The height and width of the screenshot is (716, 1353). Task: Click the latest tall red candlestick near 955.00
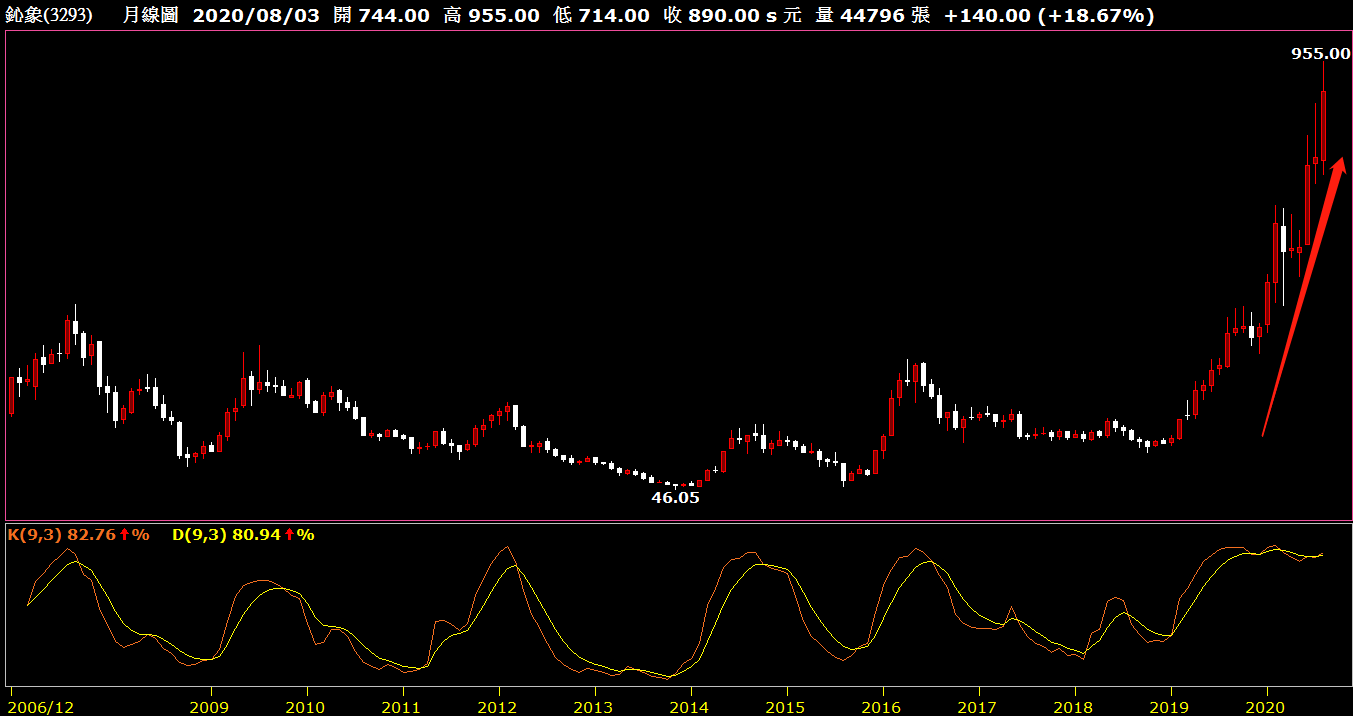click(x=1323, y=125)
